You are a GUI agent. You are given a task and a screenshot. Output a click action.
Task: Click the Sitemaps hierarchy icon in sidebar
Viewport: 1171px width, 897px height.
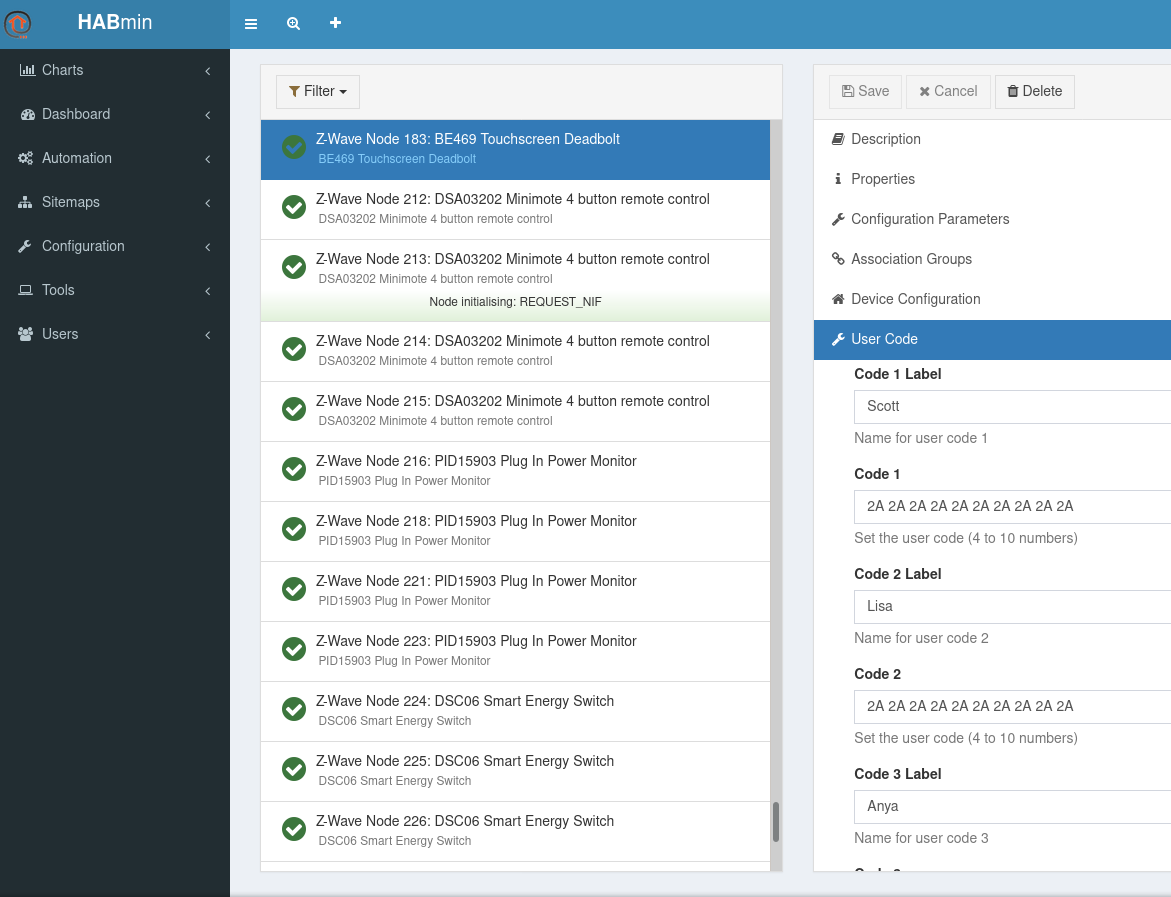(x=25, y=202)
